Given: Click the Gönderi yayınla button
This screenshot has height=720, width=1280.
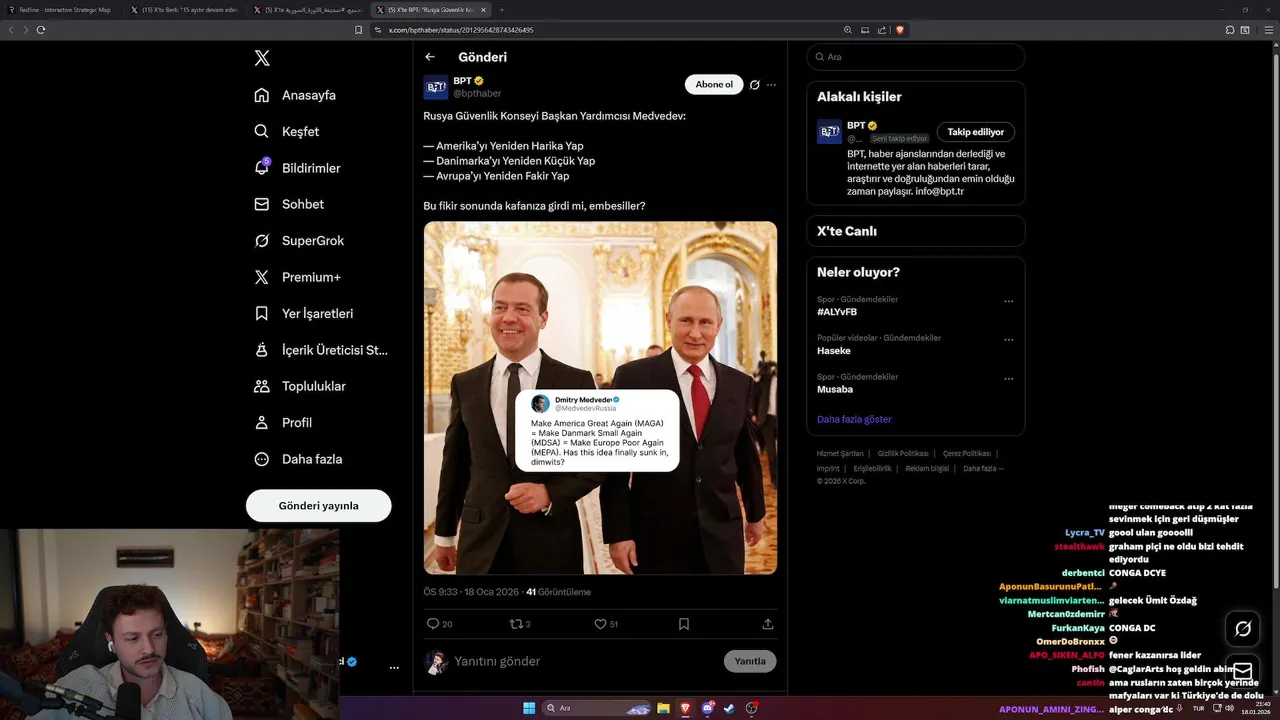Looking at the screenshot, I should pos(318,506).
